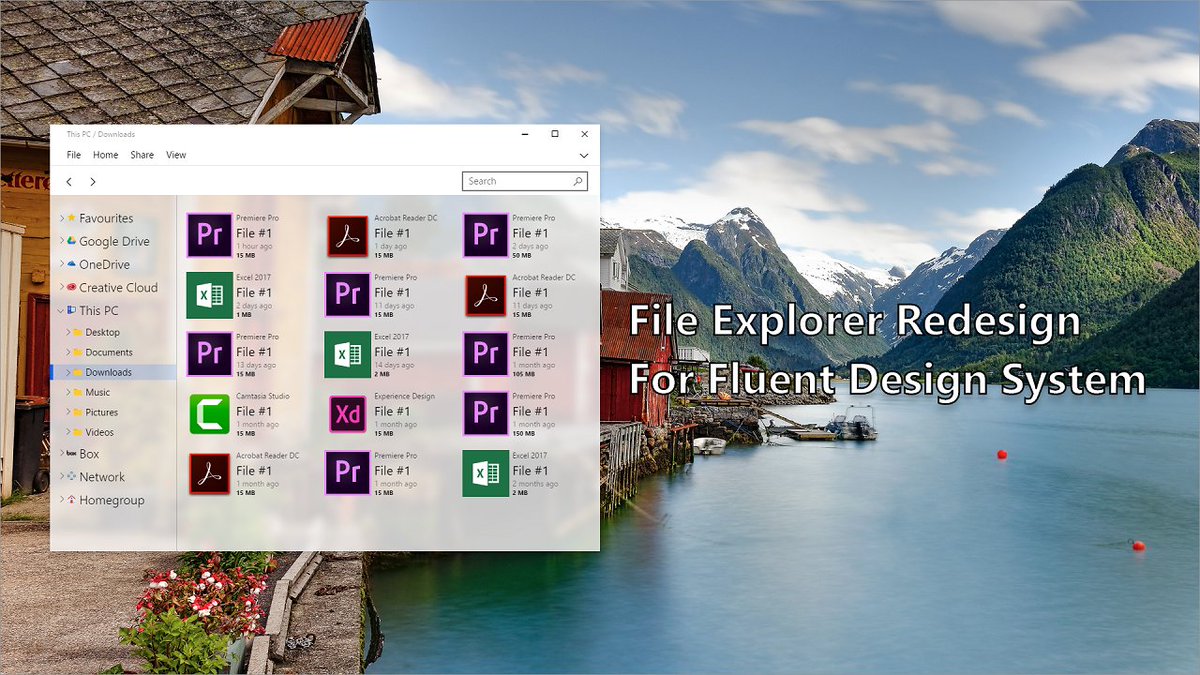
Task: Open the Acrobat Reader DC file from 1 day ago
Action: tap(347, 235)
